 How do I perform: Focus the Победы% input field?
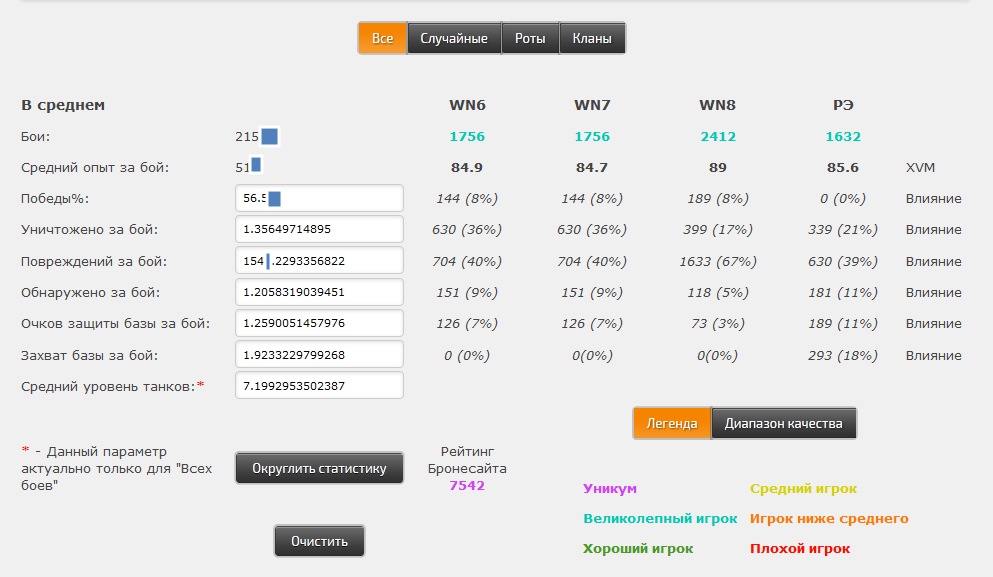tap(319, 198)
